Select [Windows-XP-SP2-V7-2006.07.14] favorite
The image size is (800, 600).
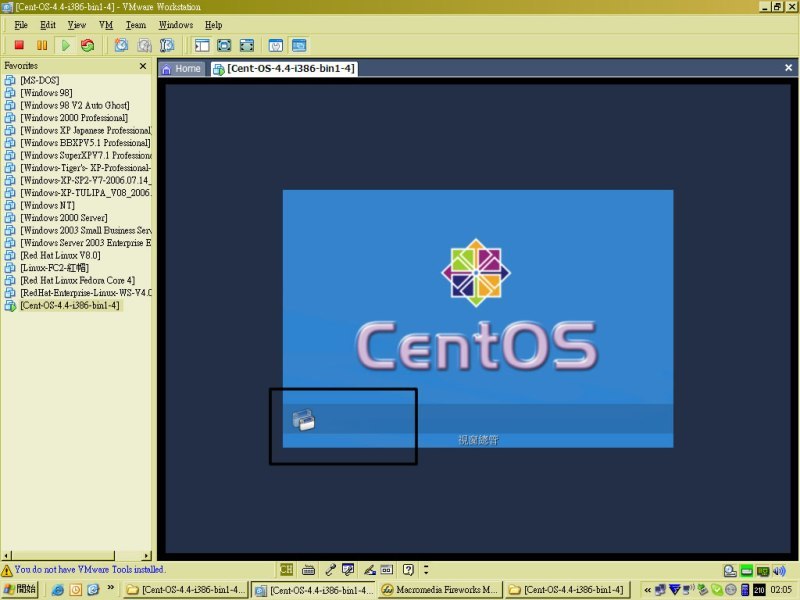(x=78, y=180)
